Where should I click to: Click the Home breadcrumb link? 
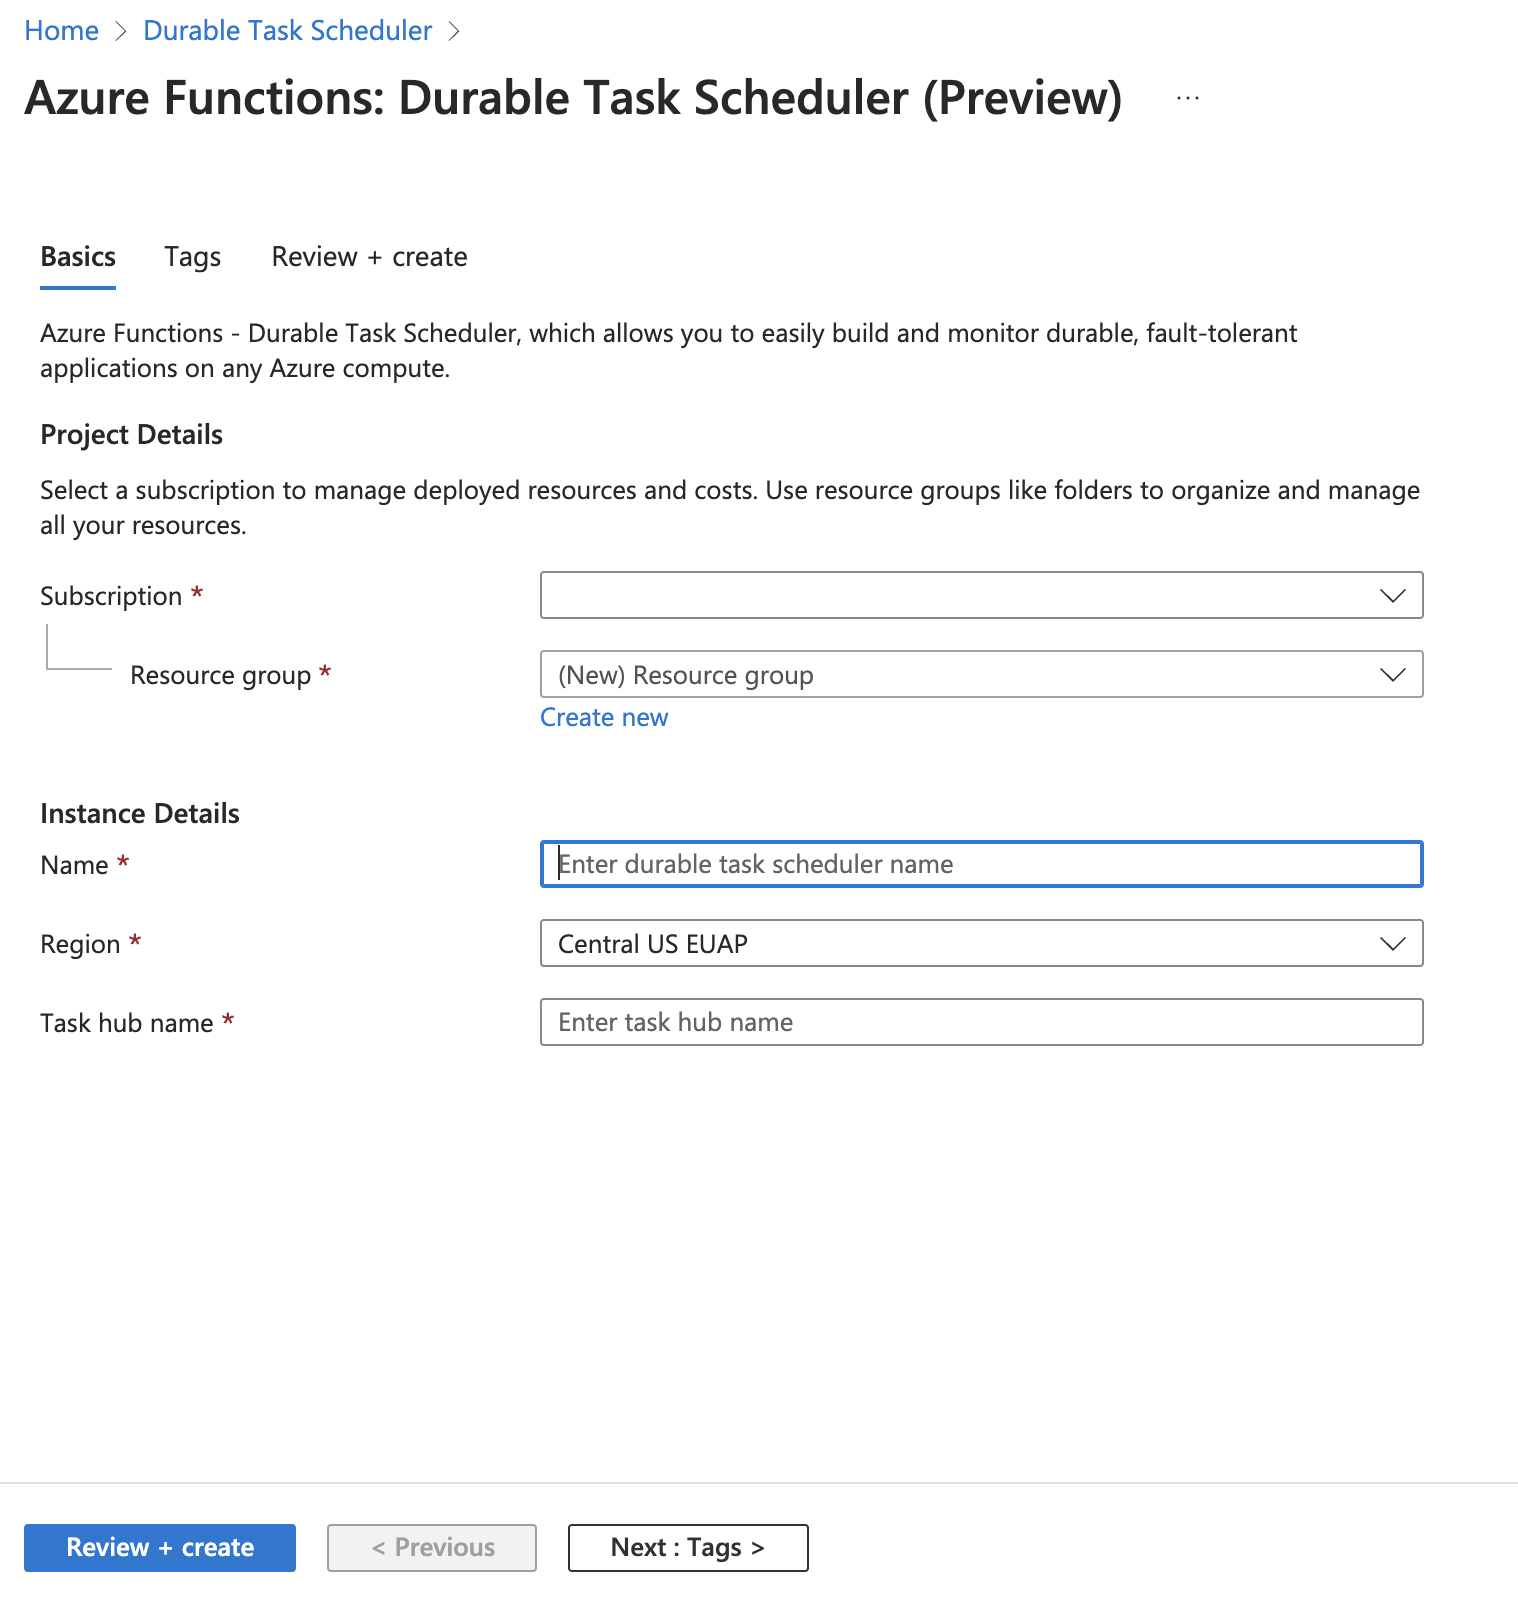click(61, 31)
